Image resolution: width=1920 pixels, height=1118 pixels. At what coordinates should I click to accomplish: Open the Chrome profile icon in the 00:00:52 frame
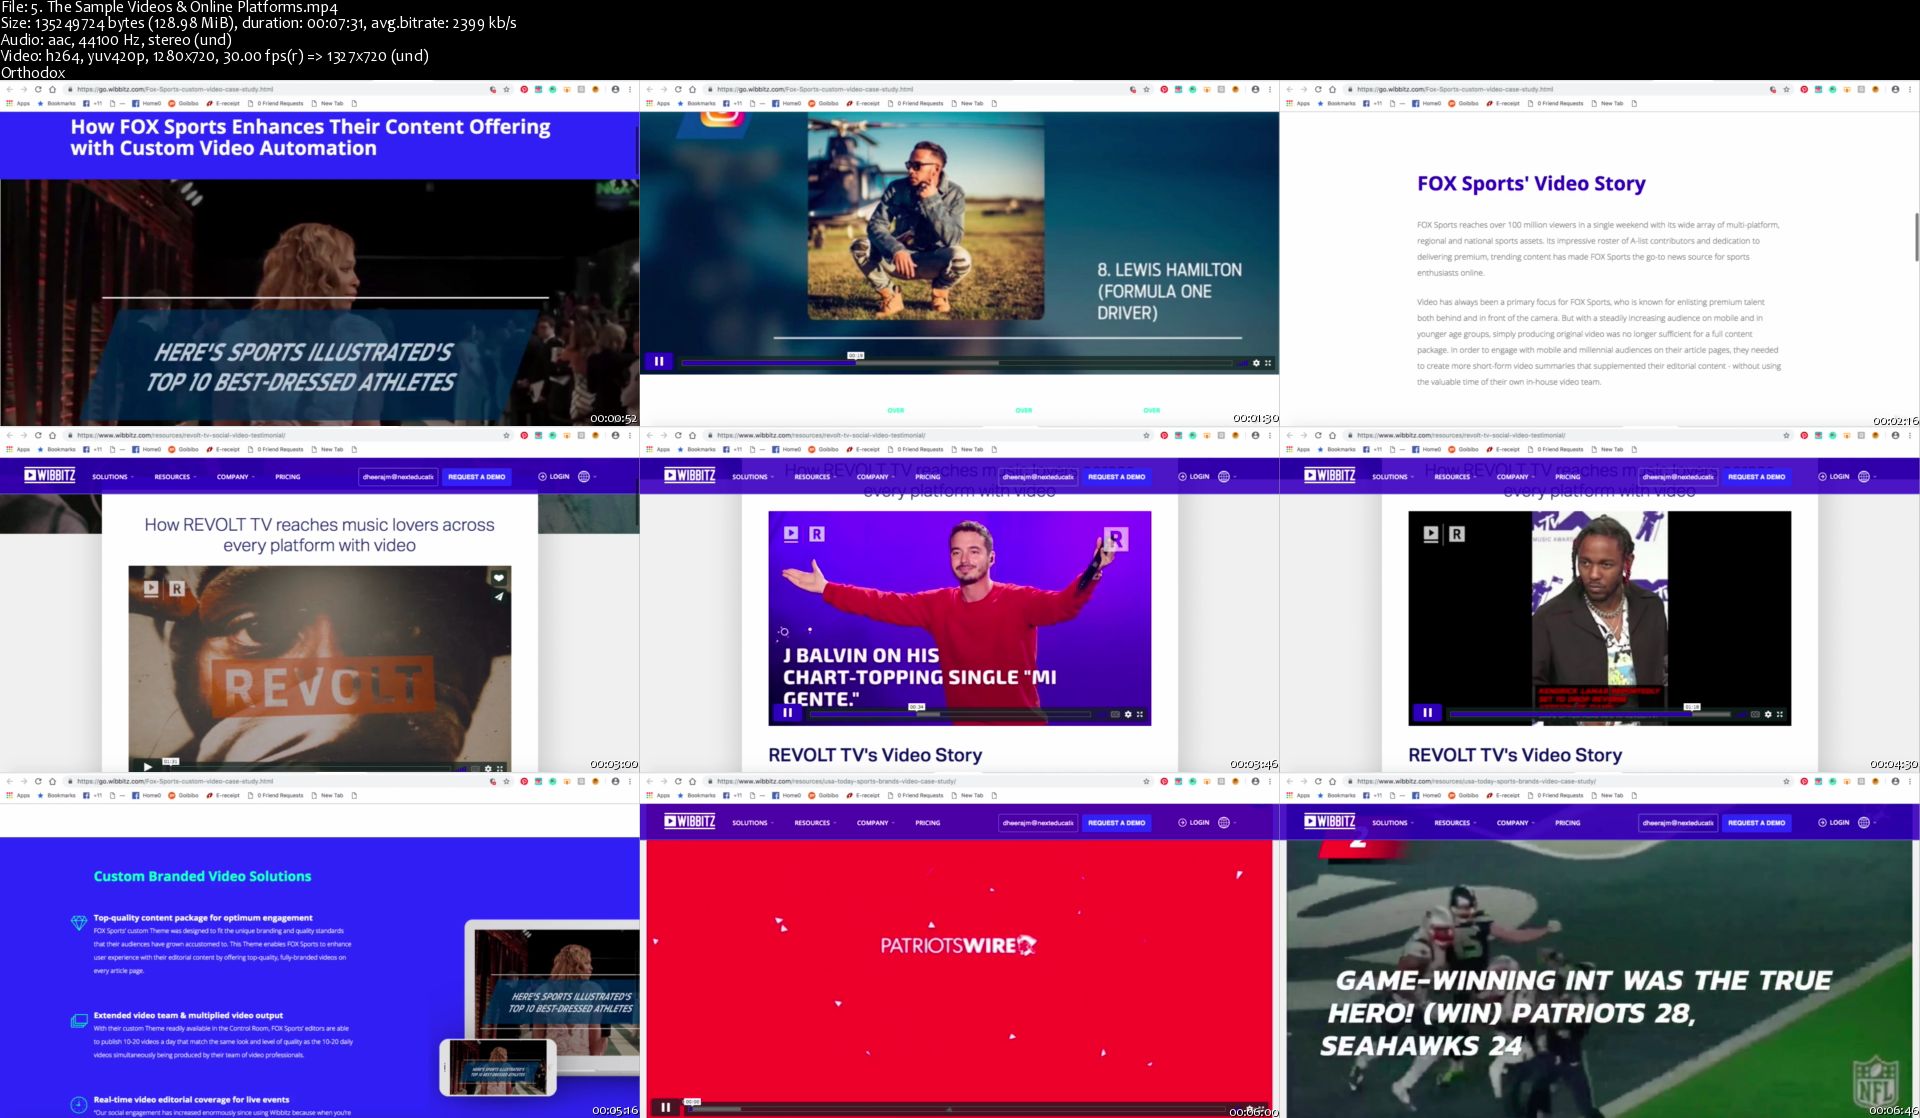tap(615, 89)
